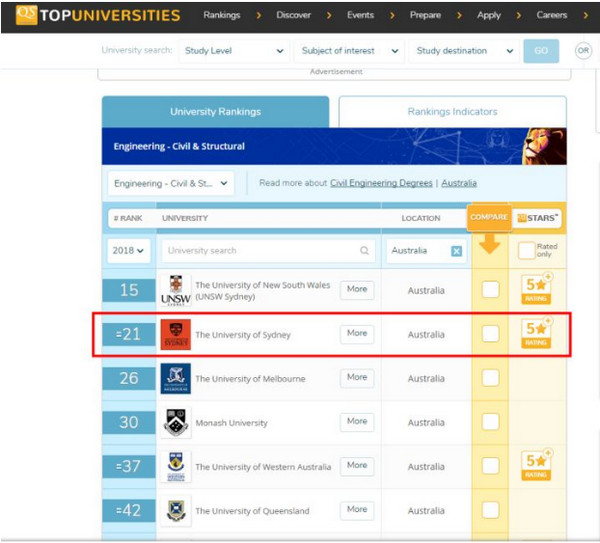Click The University of Melbourne name
This screenshot has width=600, height=543.
(x=250, y=379)
